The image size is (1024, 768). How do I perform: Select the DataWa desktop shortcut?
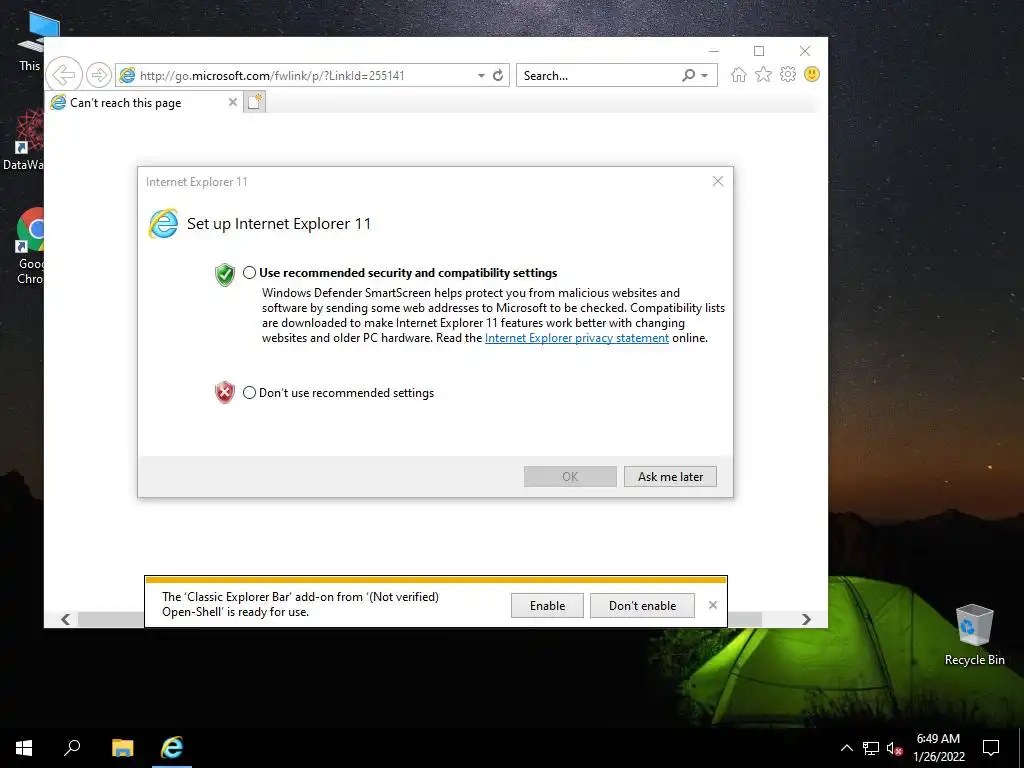23,140
